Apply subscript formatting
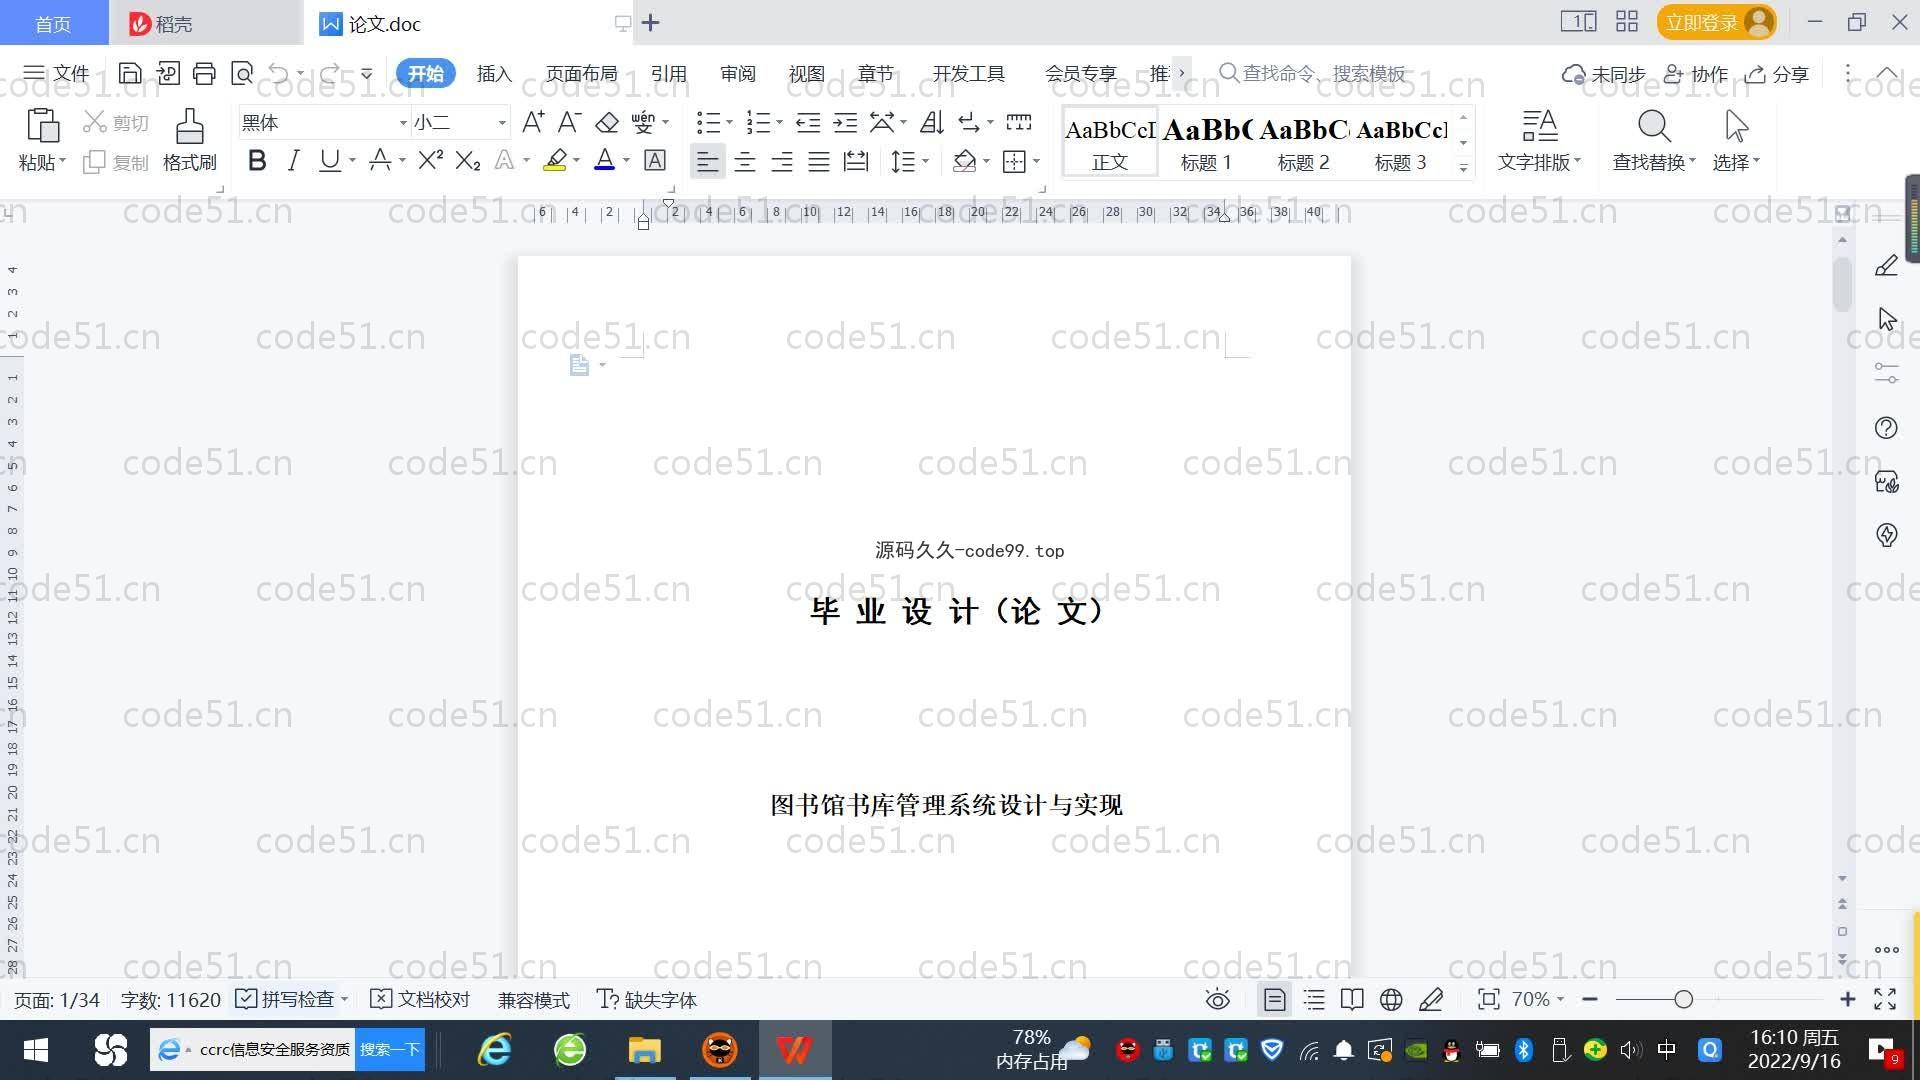 (x=467, y=160)
